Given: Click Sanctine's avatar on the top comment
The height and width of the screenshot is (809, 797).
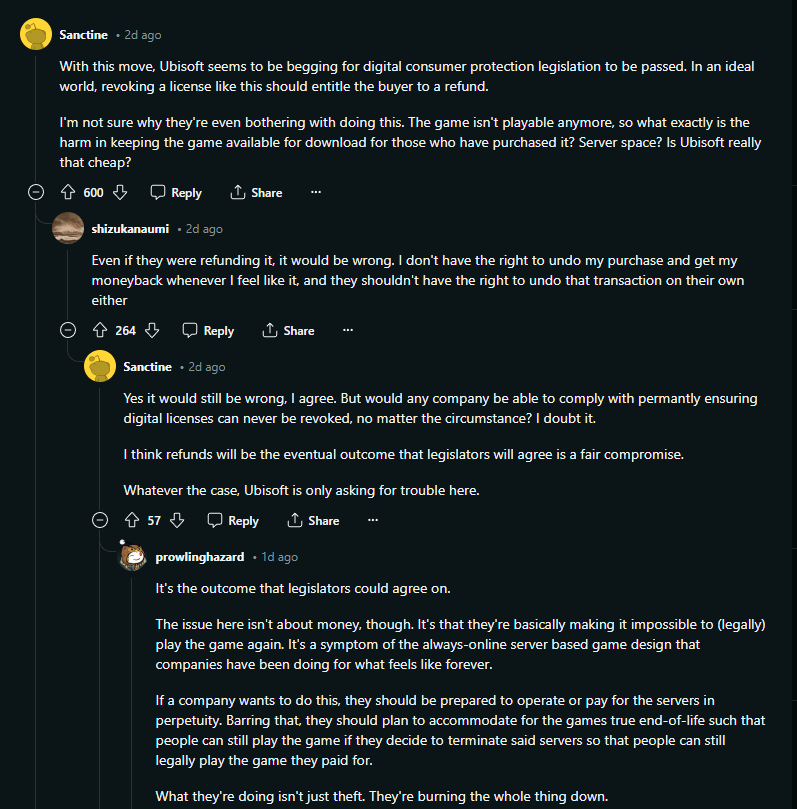Looking at the screenshot, I should coord(36,35).
